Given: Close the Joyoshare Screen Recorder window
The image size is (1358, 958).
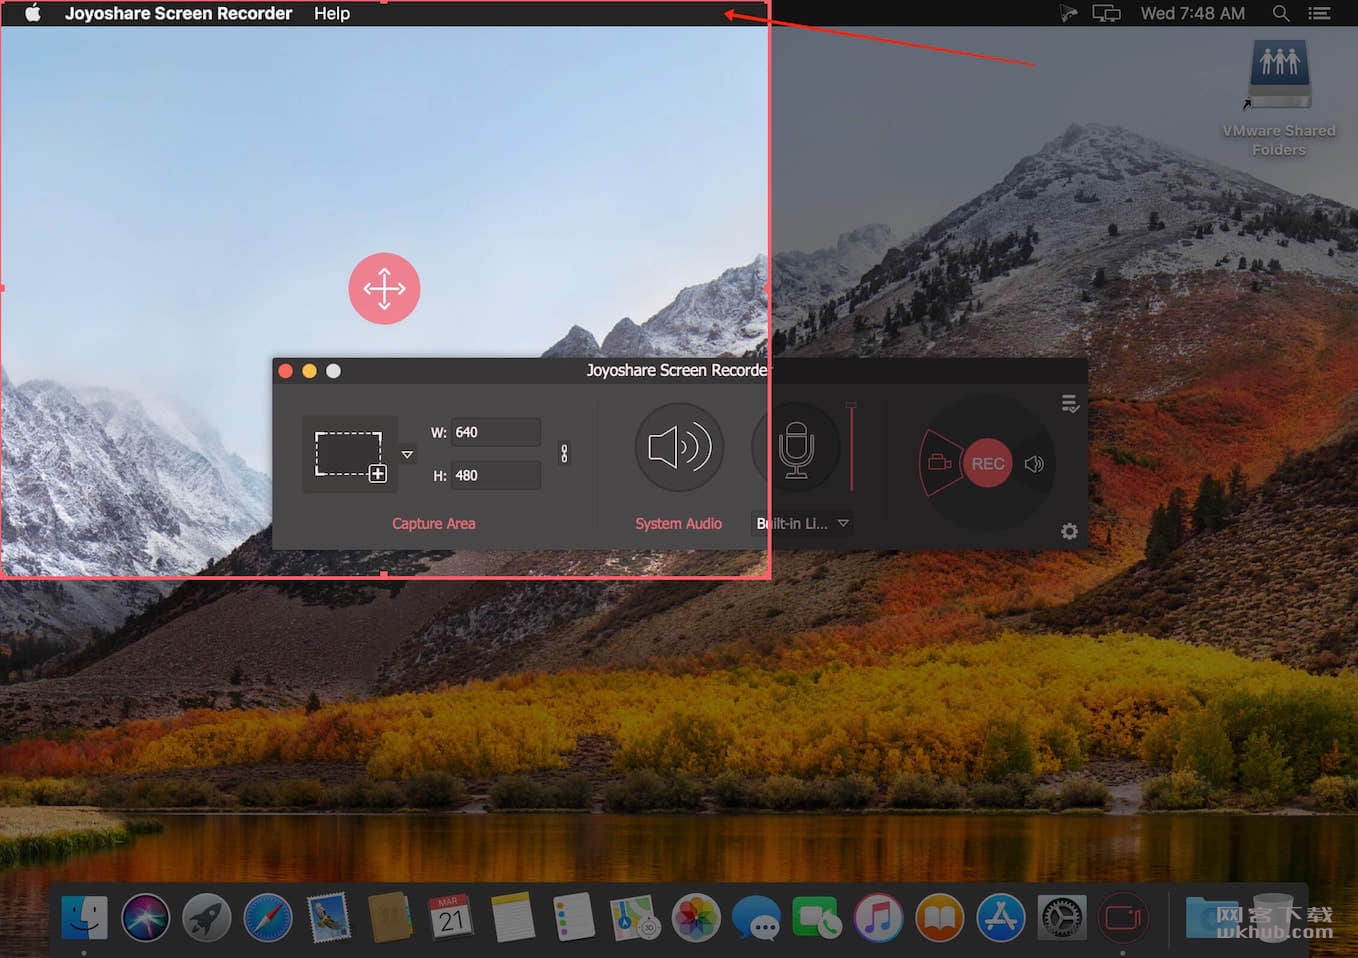Looking at the screenshot, I should click(x=285, y=371).
